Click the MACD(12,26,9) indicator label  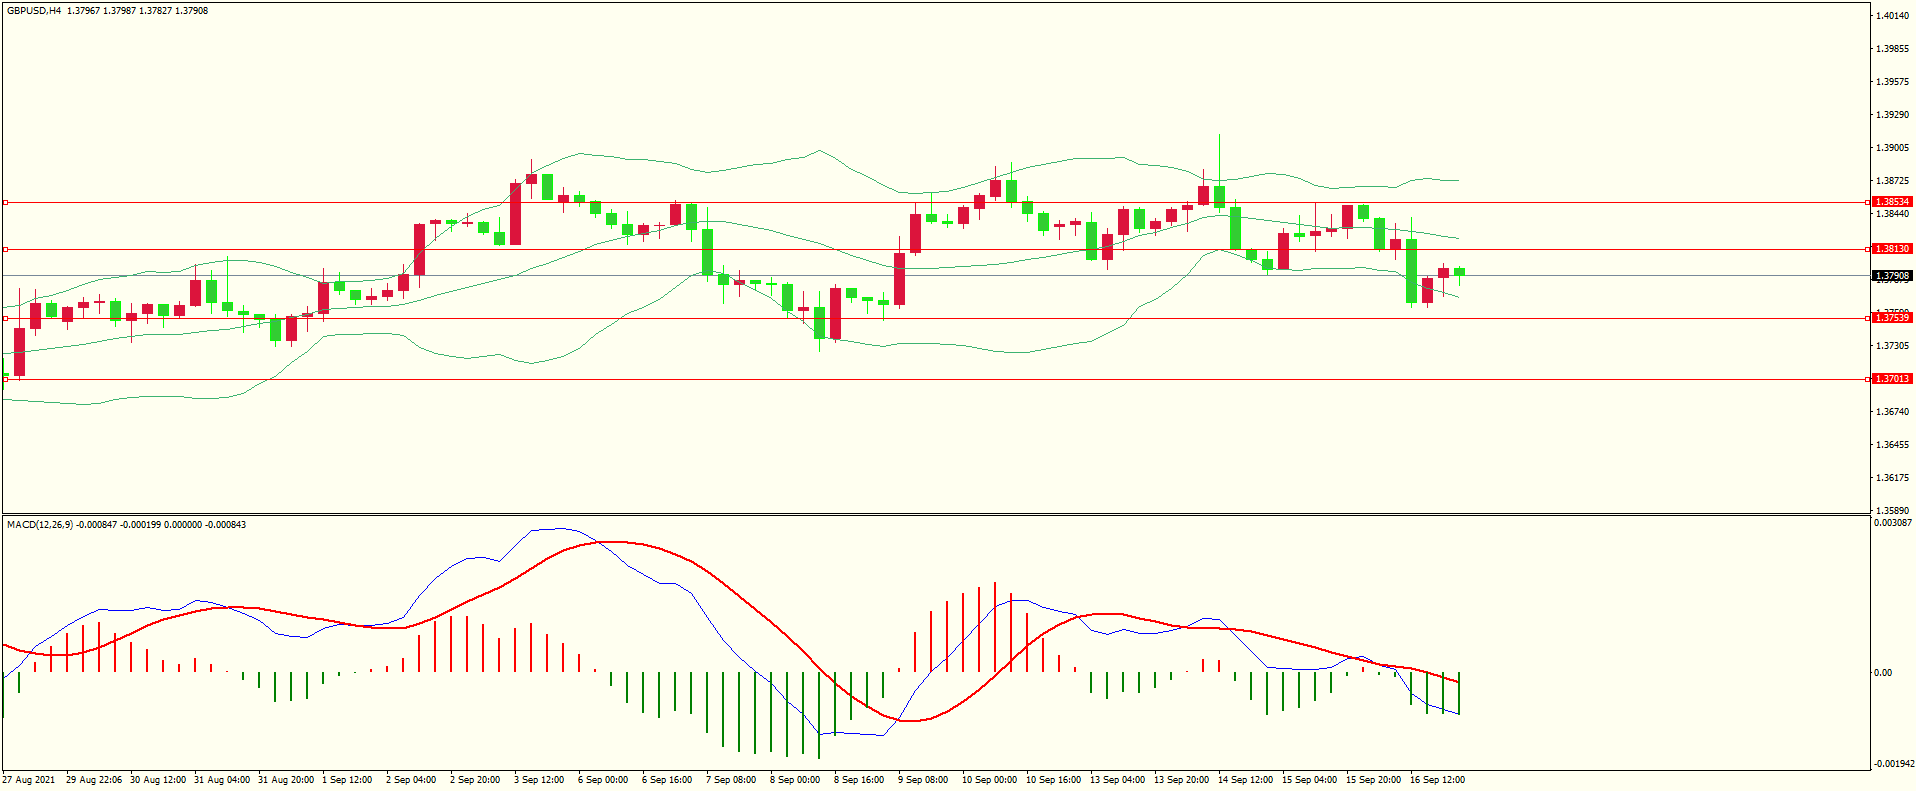40,525
